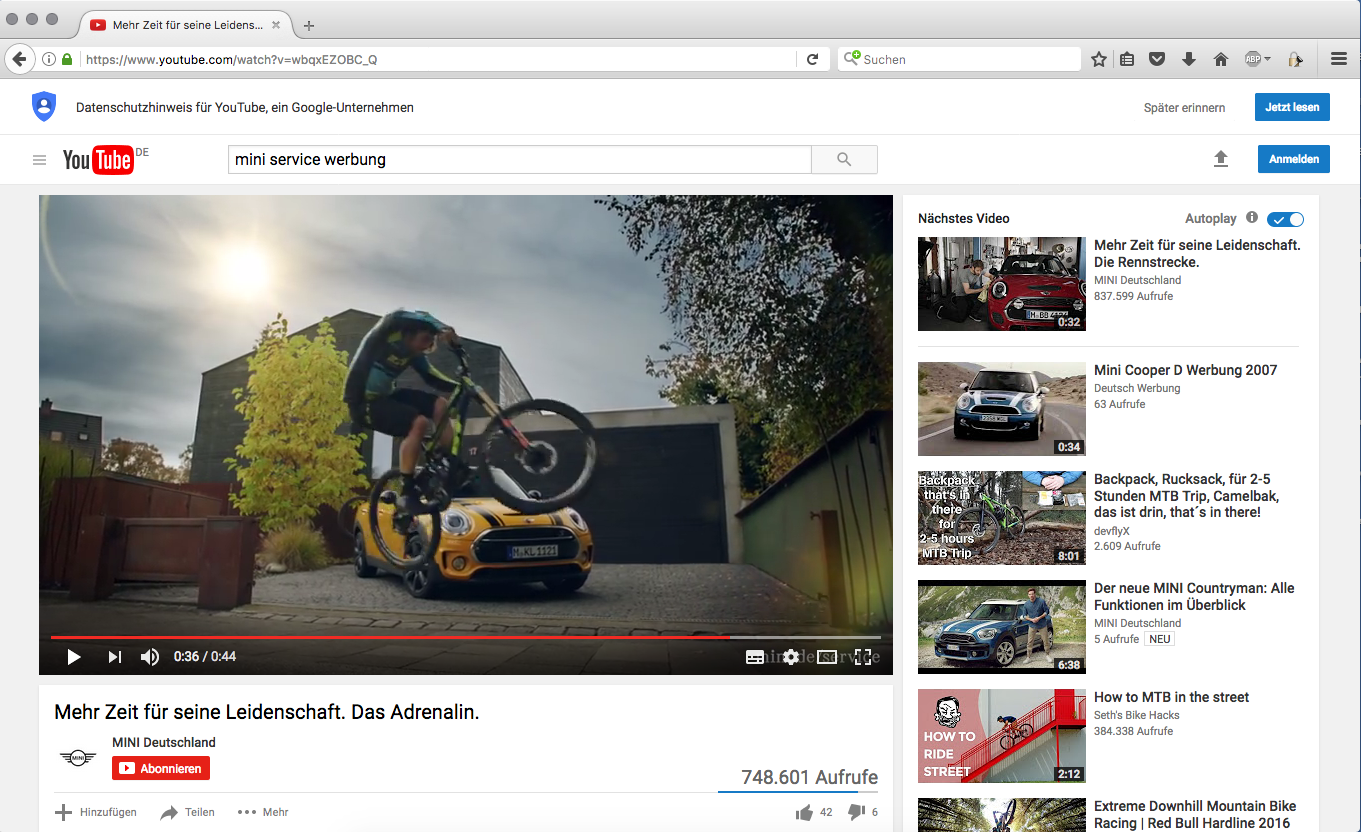Screen dimensions: 1361x832
Task: Open Der neue MINI Countryman title
Action: pos(1194,597)
